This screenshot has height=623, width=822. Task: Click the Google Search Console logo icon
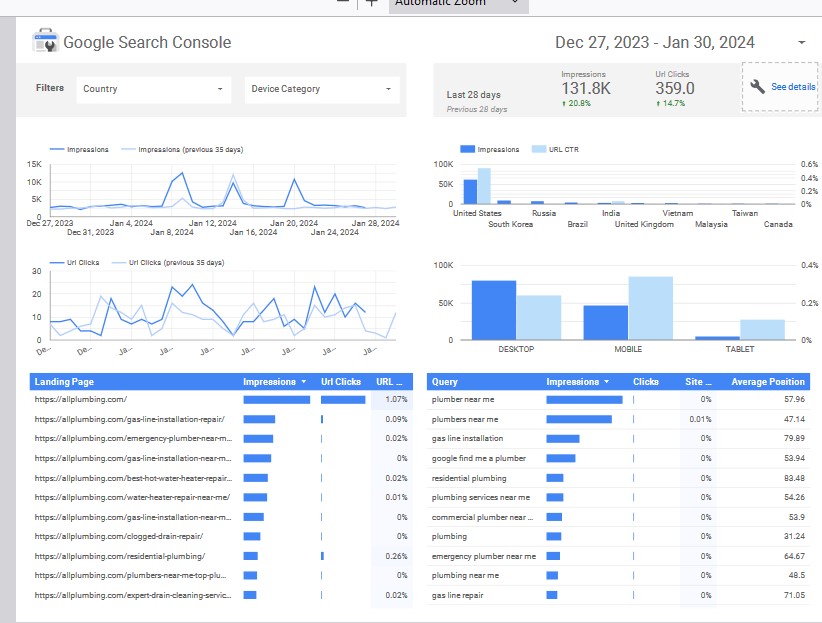46,42
